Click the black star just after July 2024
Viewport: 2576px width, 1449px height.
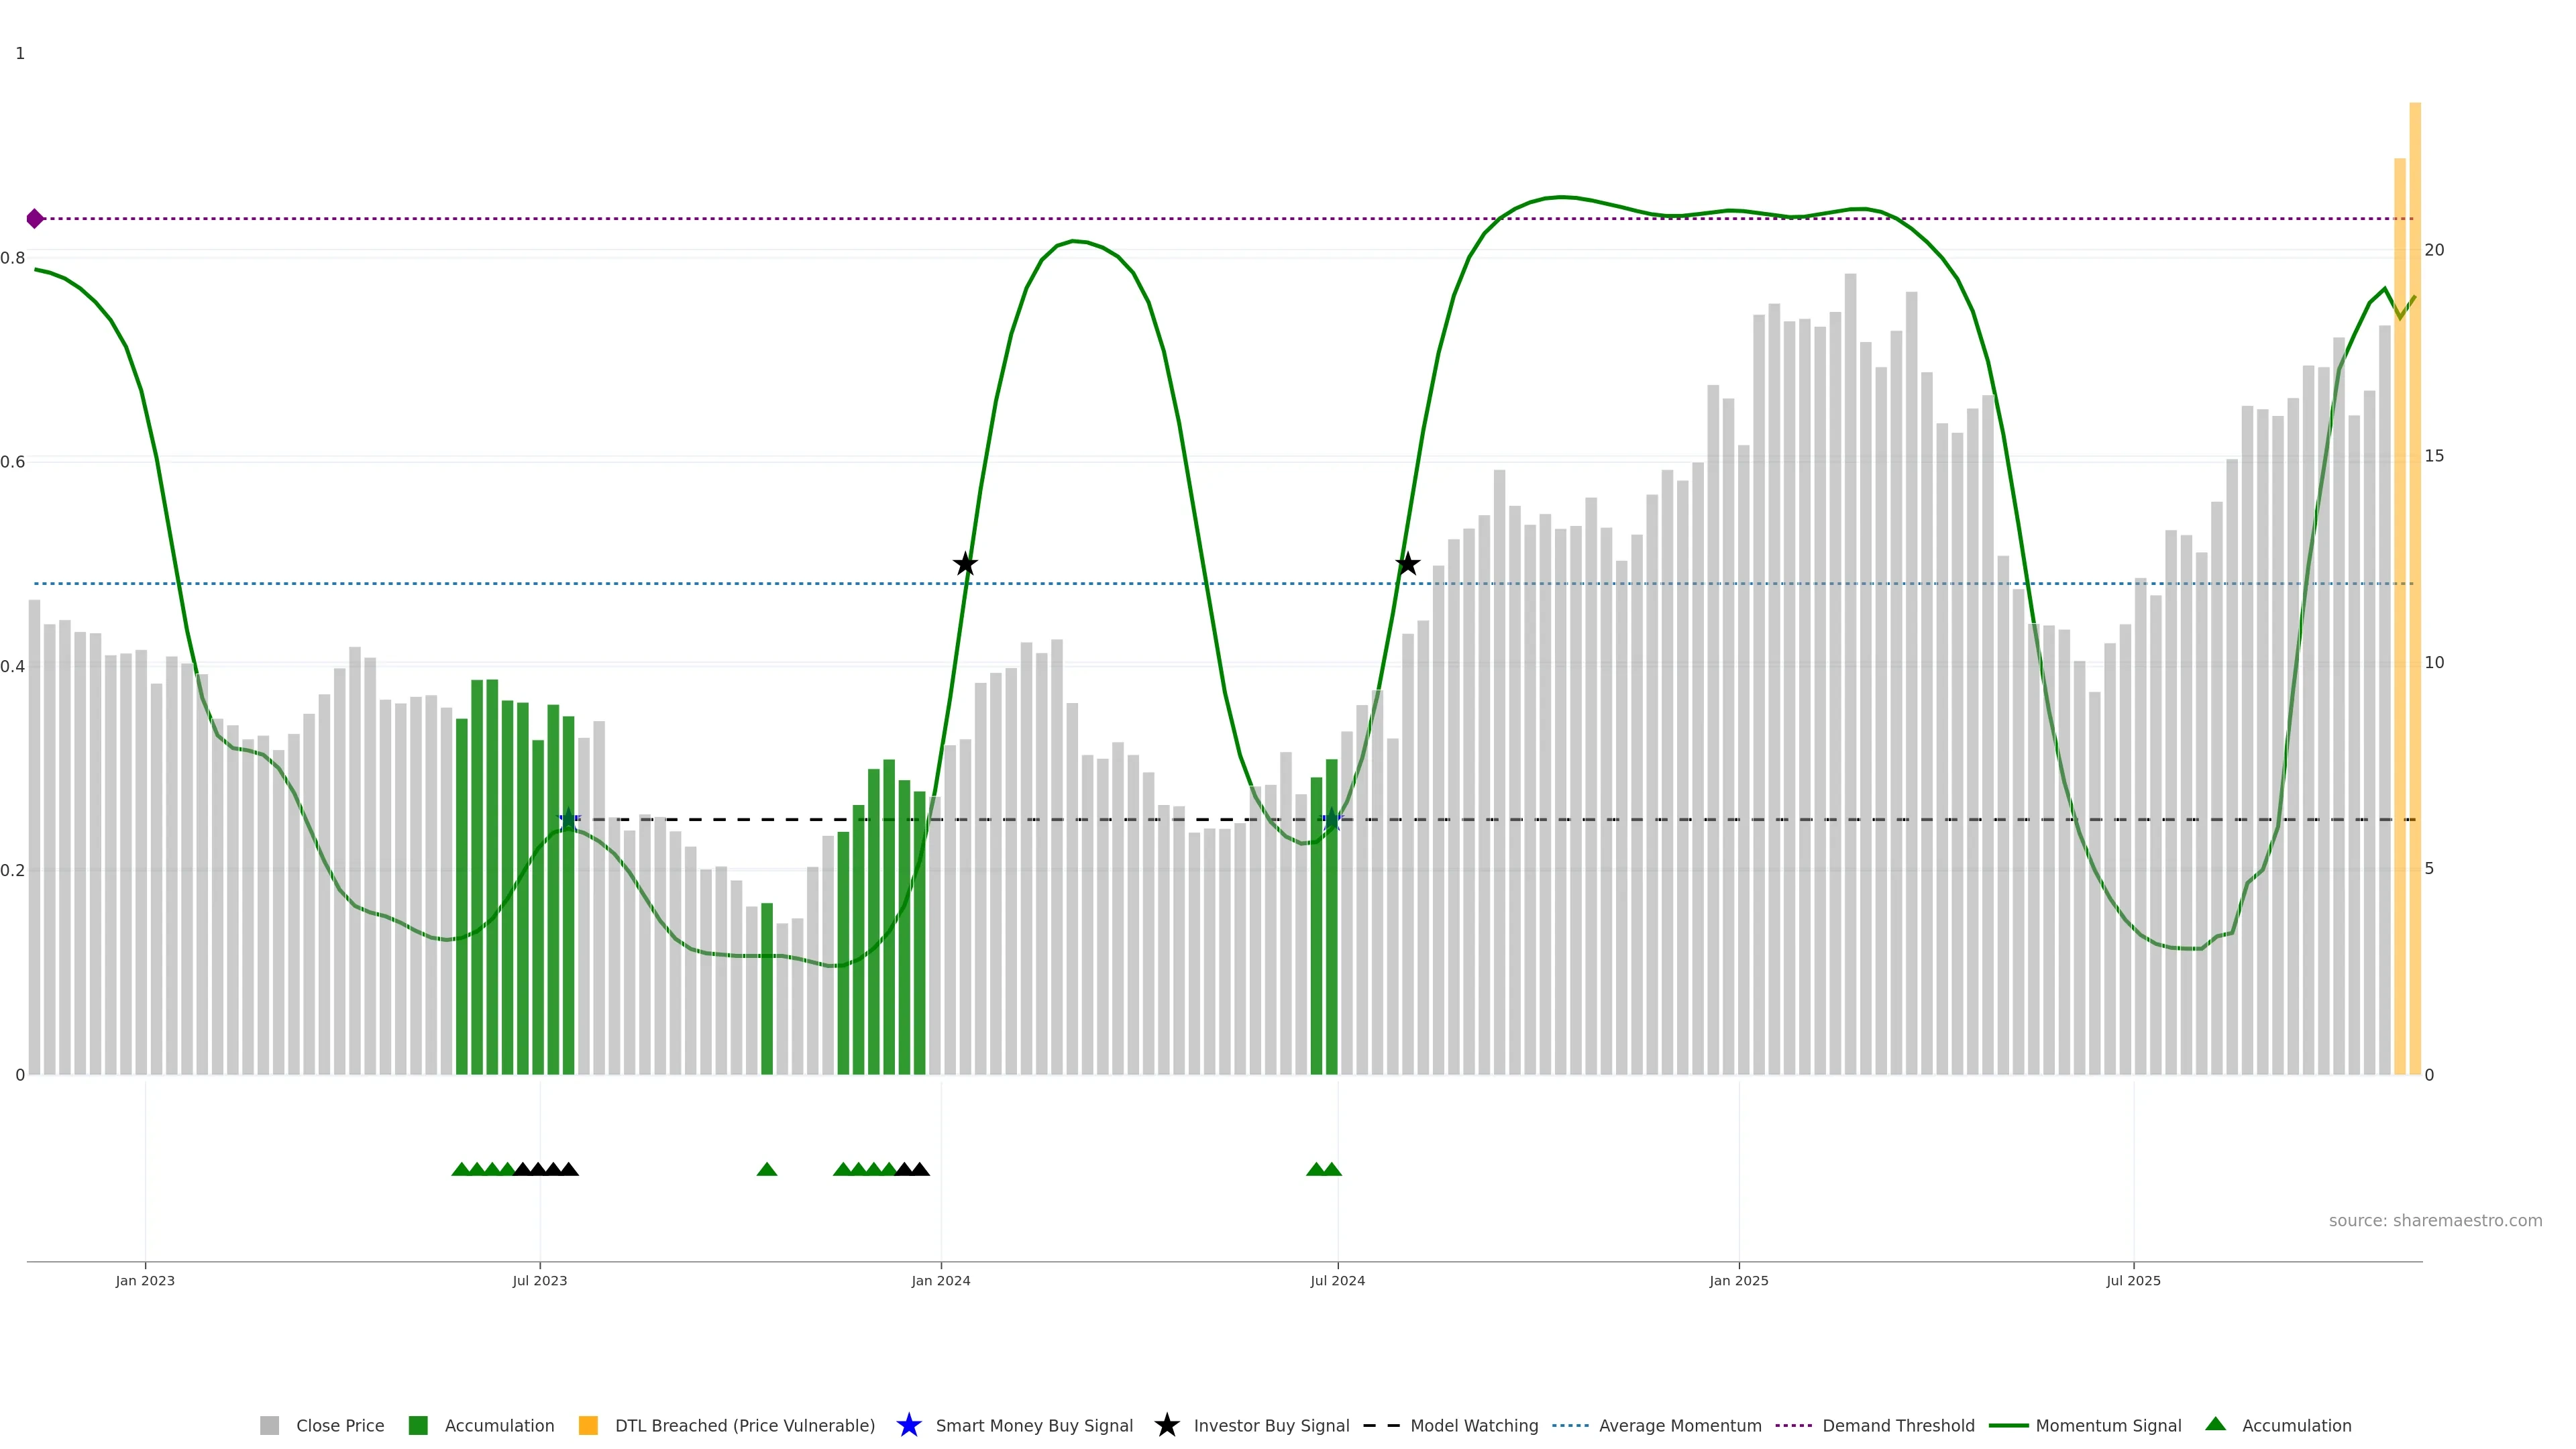(1407, 564)
